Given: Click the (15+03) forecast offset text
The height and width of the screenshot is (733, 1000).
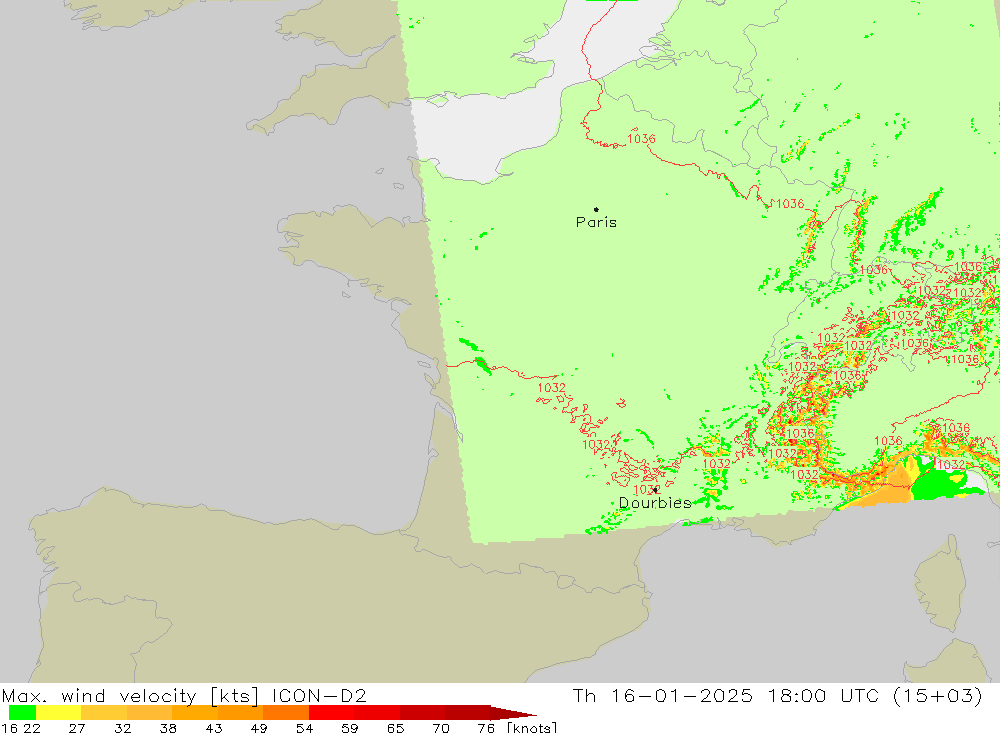Looking at the screenshot, I should (x=937, y=695).
